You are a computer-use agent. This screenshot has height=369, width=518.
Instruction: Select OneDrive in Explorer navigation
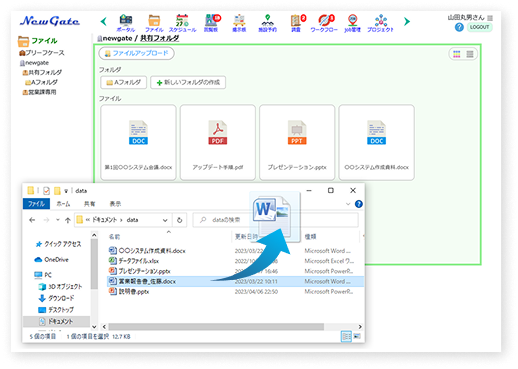tap(52, 259)
